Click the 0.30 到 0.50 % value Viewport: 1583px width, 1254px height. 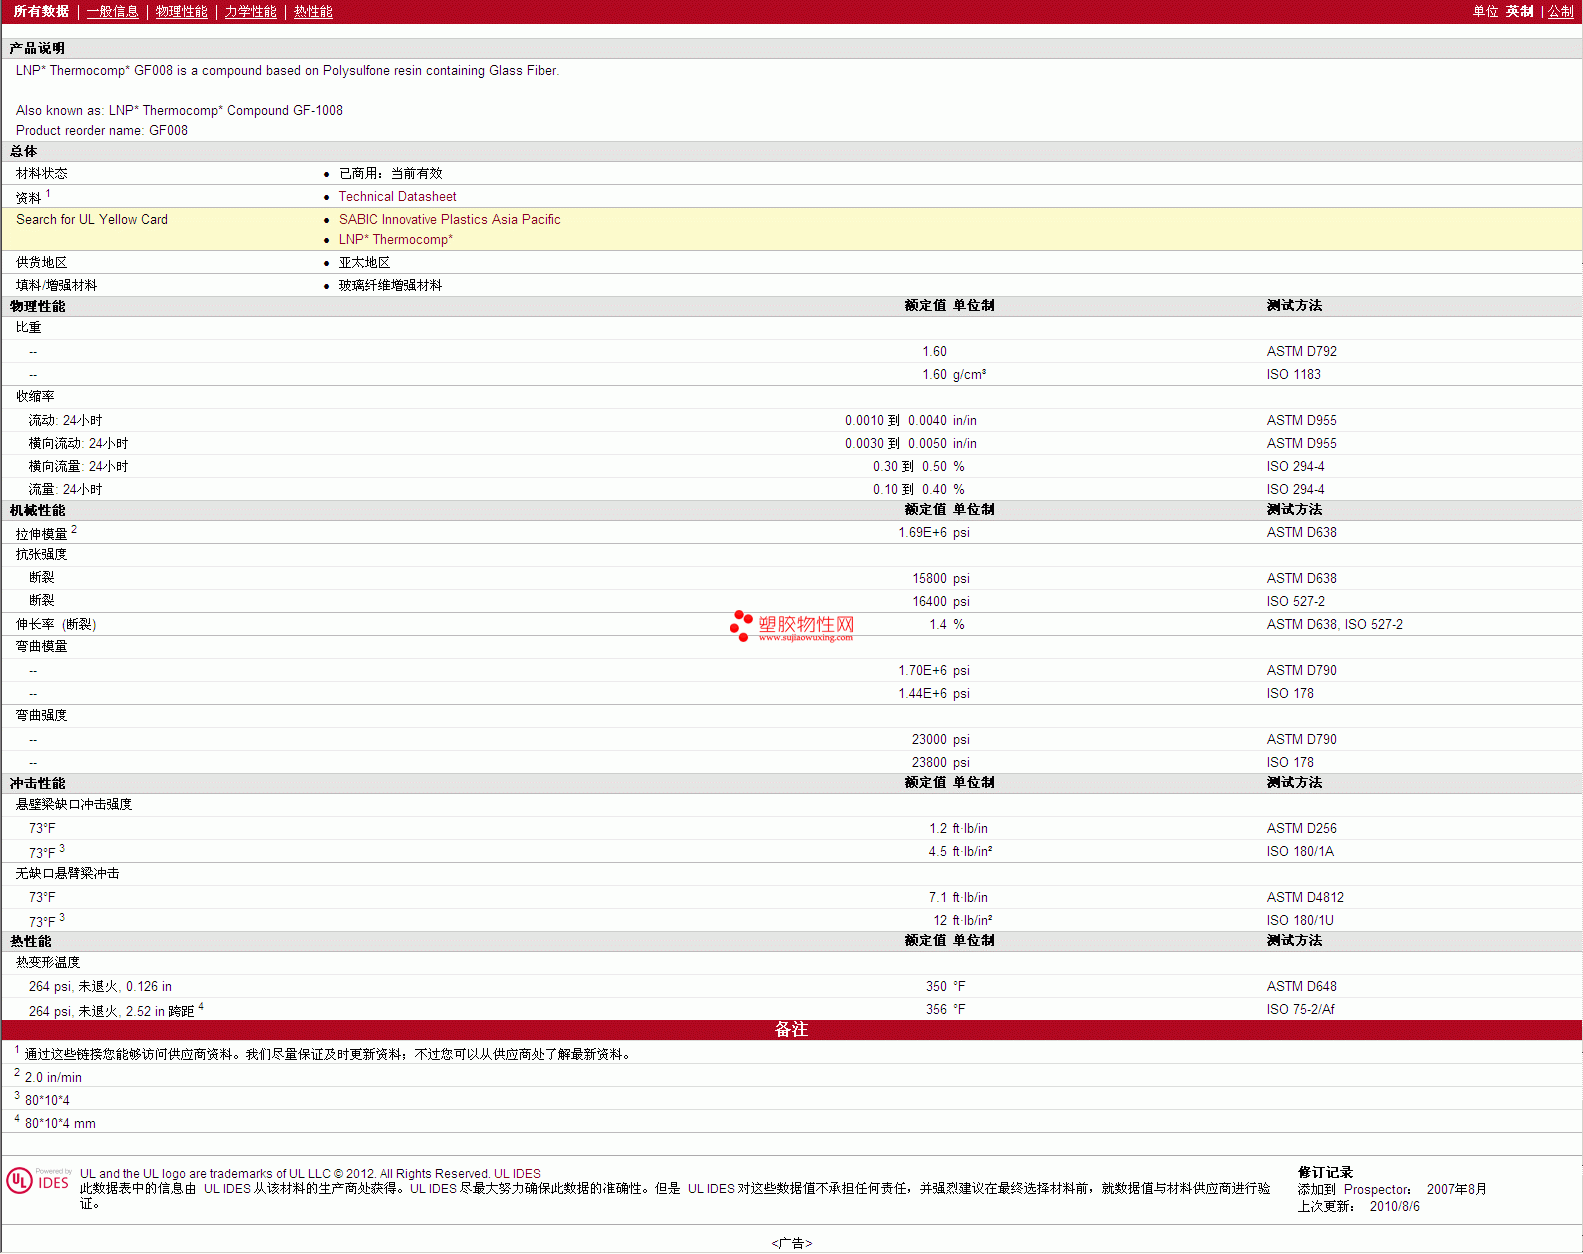click(918, 467)
